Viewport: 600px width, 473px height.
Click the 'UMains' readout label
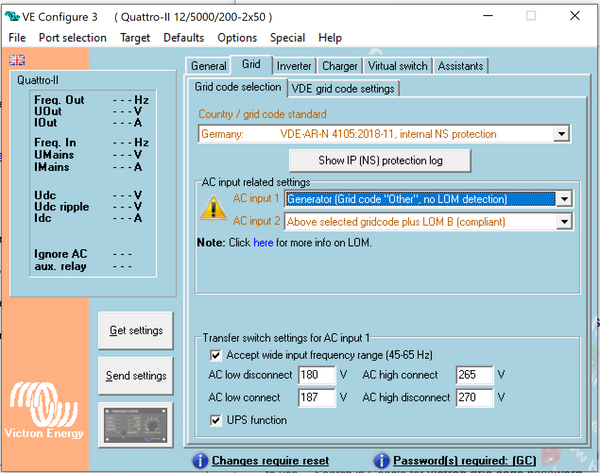click(54, 155)
